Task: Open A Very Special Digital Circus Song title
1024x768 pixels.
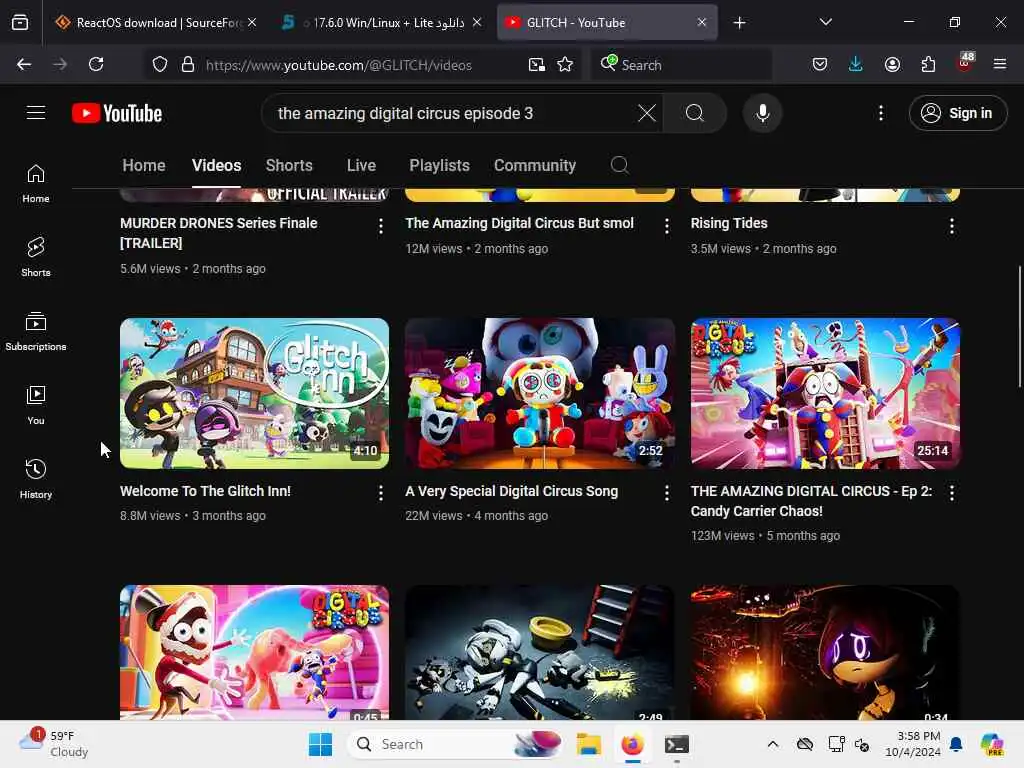Action: (511, 491)
